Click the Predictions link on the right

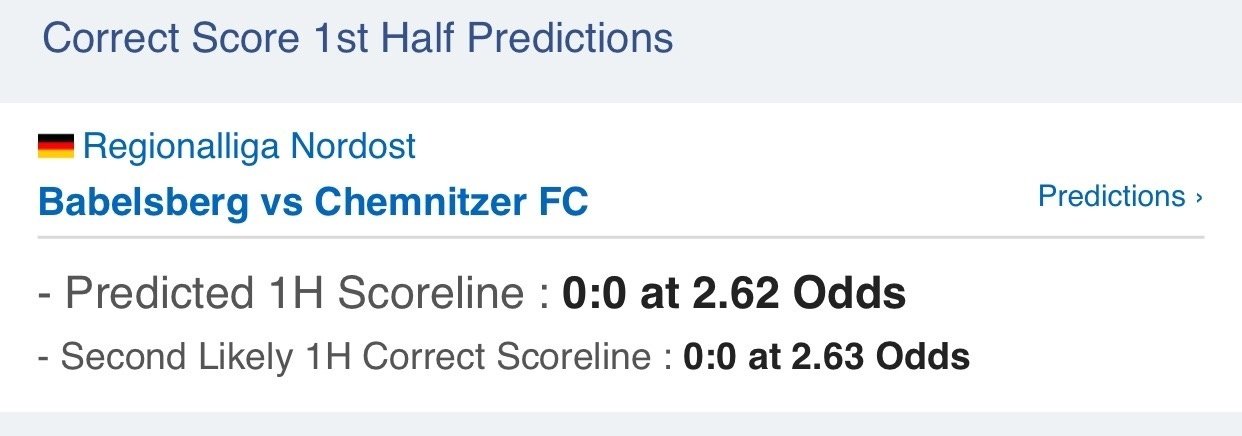click(1111, 196)
